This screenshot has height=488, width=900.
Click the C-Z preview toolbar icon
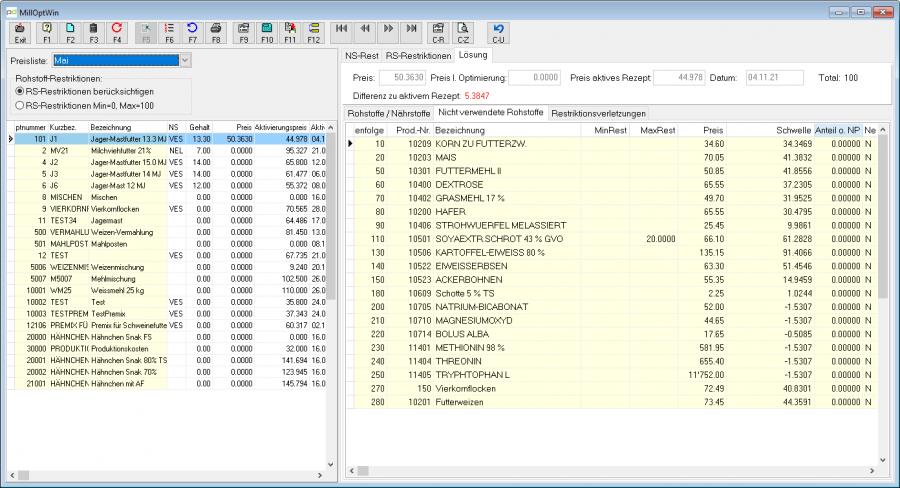click(x=463, y=33)
